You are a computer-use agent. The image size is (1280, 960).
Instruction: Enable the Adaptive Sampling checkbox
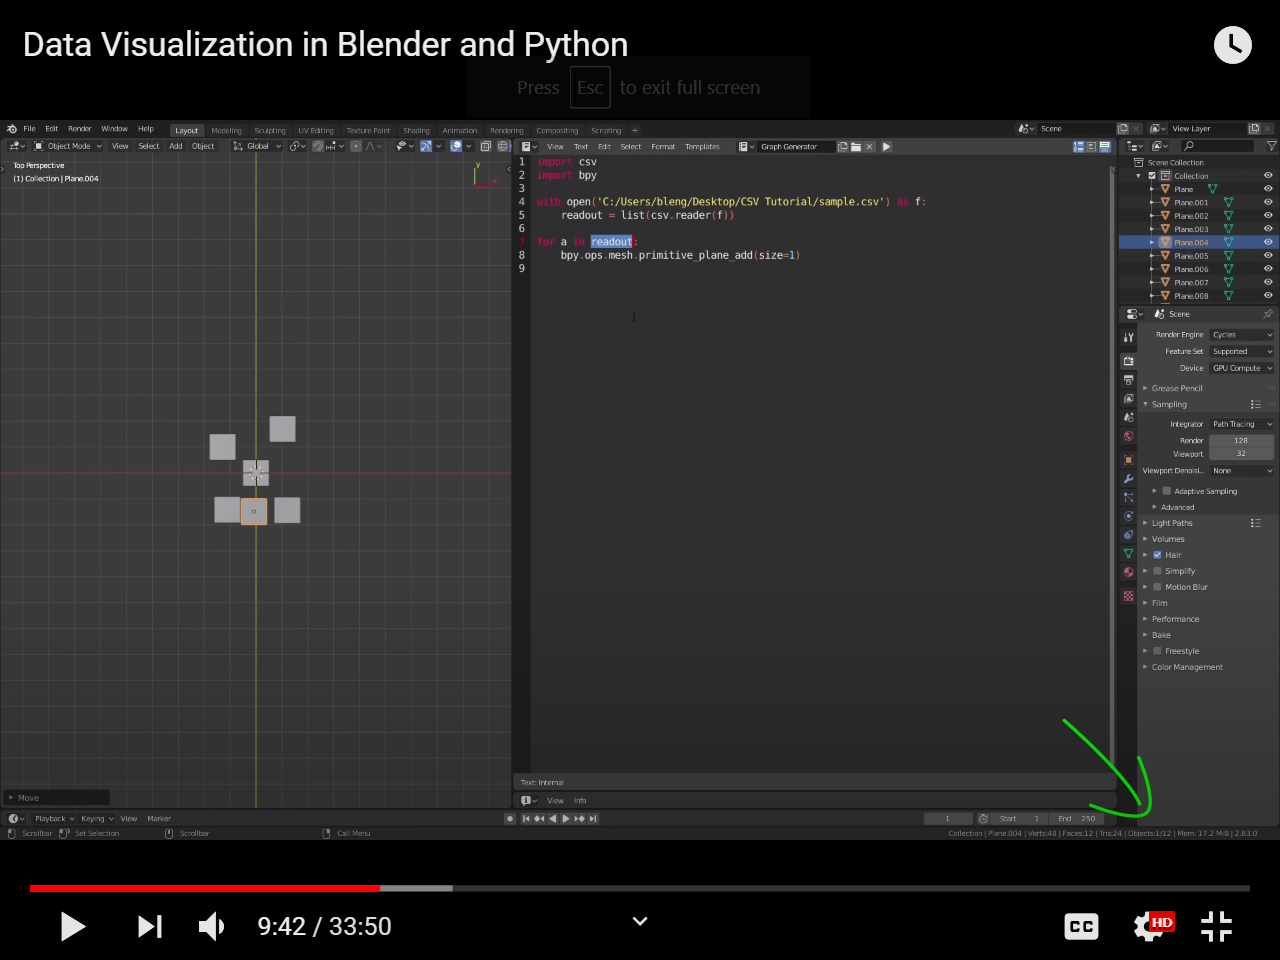click(1166, 491)
